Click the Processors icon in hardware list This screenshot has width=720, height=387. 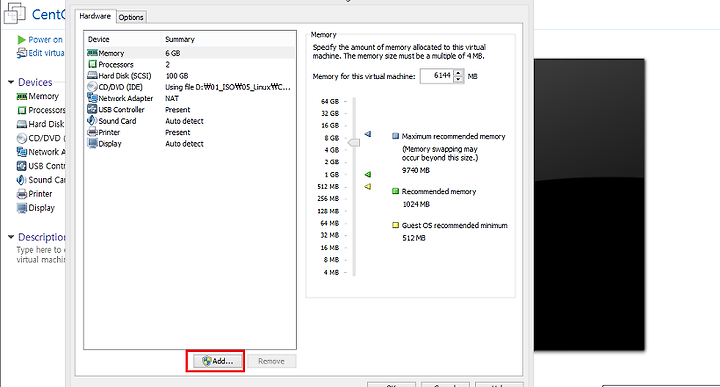[x=92, y=64]
